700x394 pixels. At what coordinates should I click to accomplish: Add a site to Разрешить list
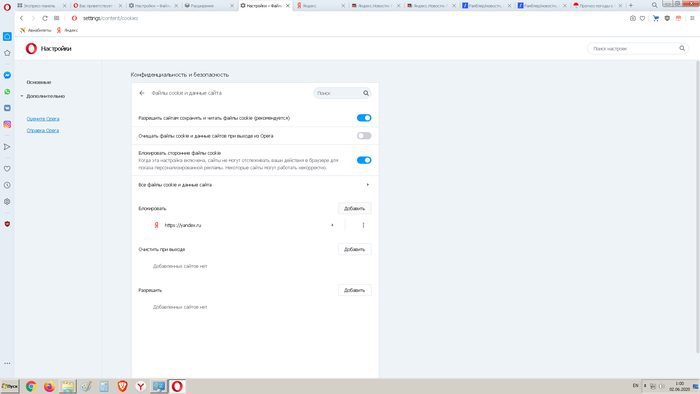[354, 290]
